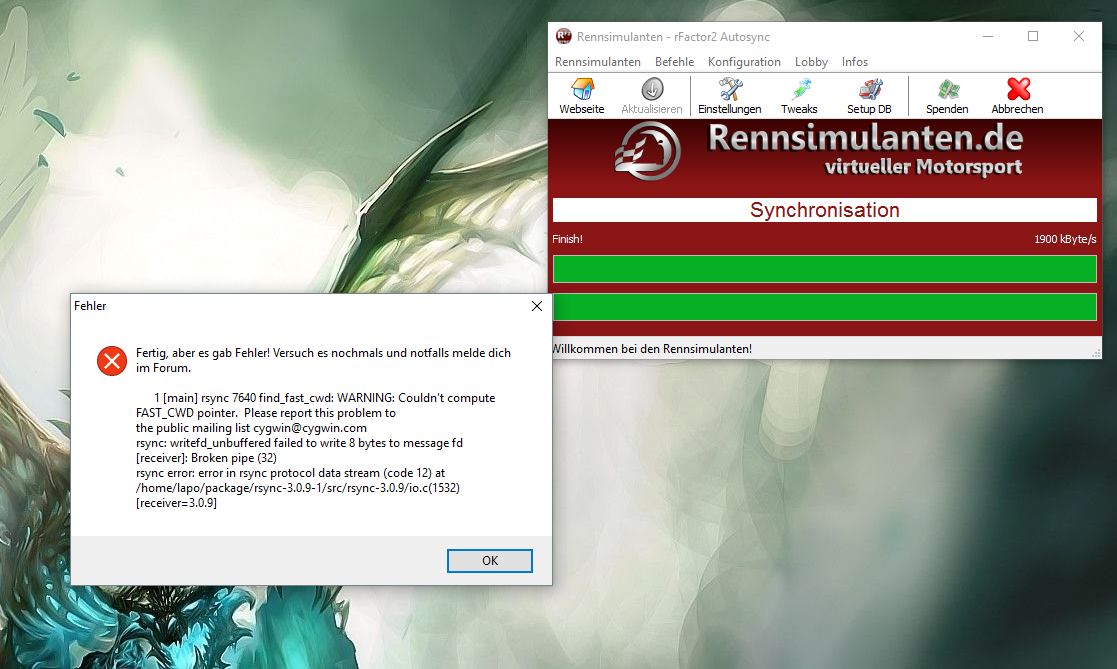Launch the Tweaks toolbar icon

point(799,90)
